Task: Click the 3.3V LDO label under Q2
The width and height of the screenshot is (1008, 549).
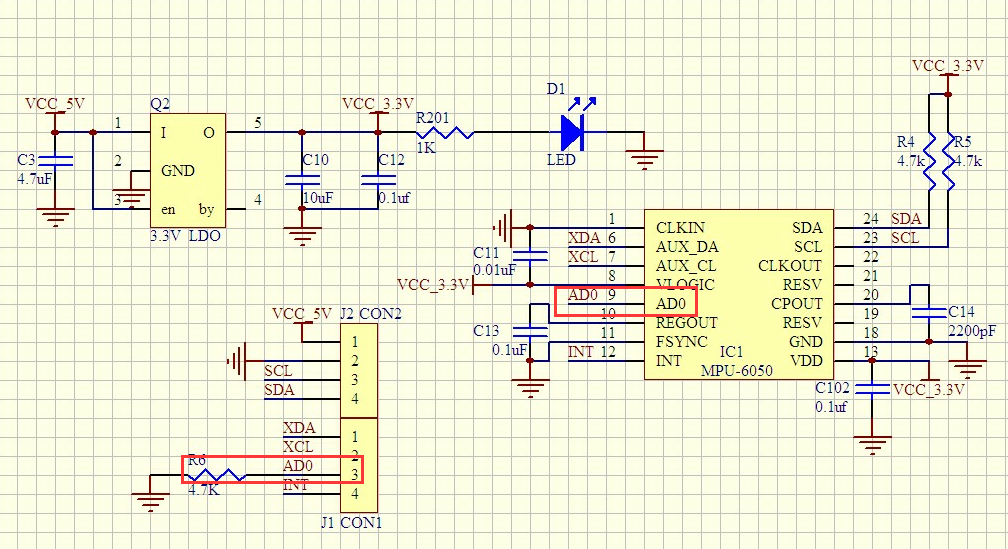Action: 186,236
